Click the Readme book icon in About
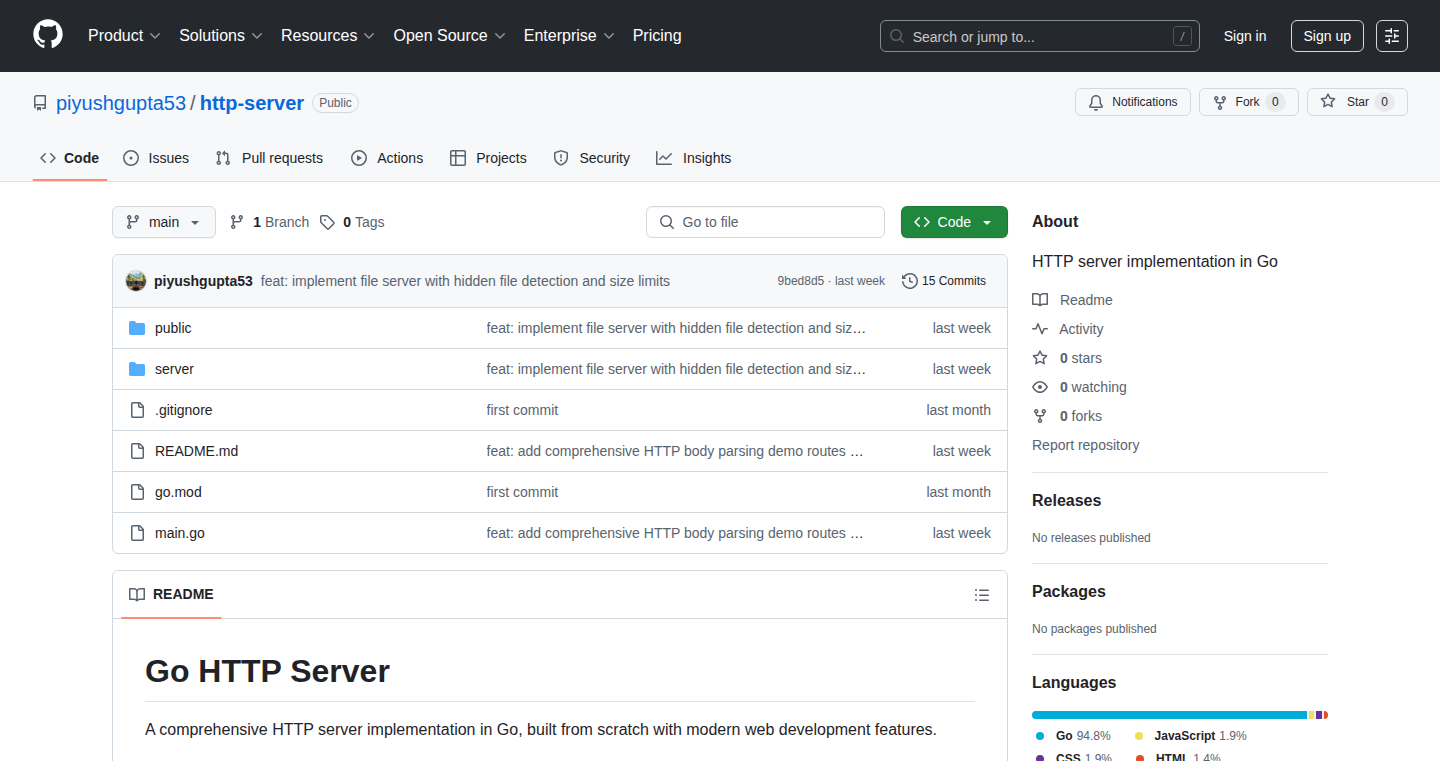Image resolution: width=1440 pixels, height=761 pixels. pyautogui.click(x=1040, y=300)
